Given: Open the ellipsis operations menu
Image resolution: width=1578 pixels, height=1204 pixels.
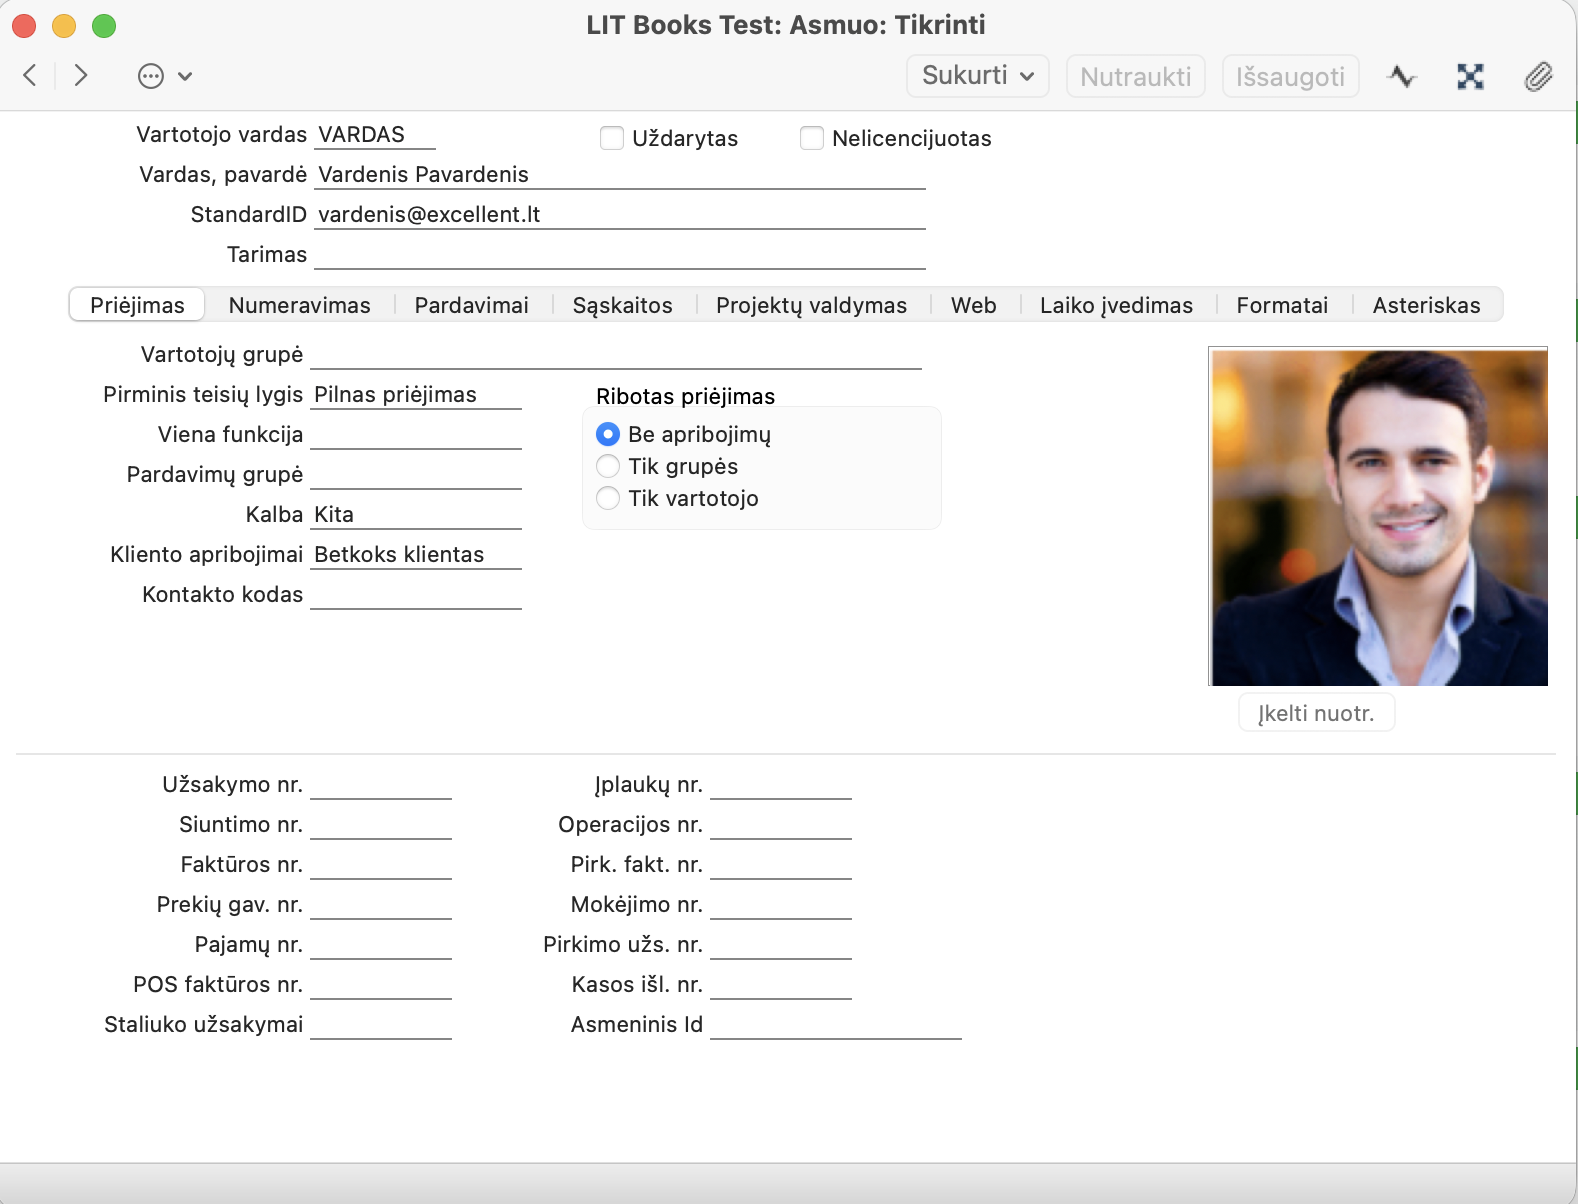Looking at the screenshot, I should pos(164,76).
